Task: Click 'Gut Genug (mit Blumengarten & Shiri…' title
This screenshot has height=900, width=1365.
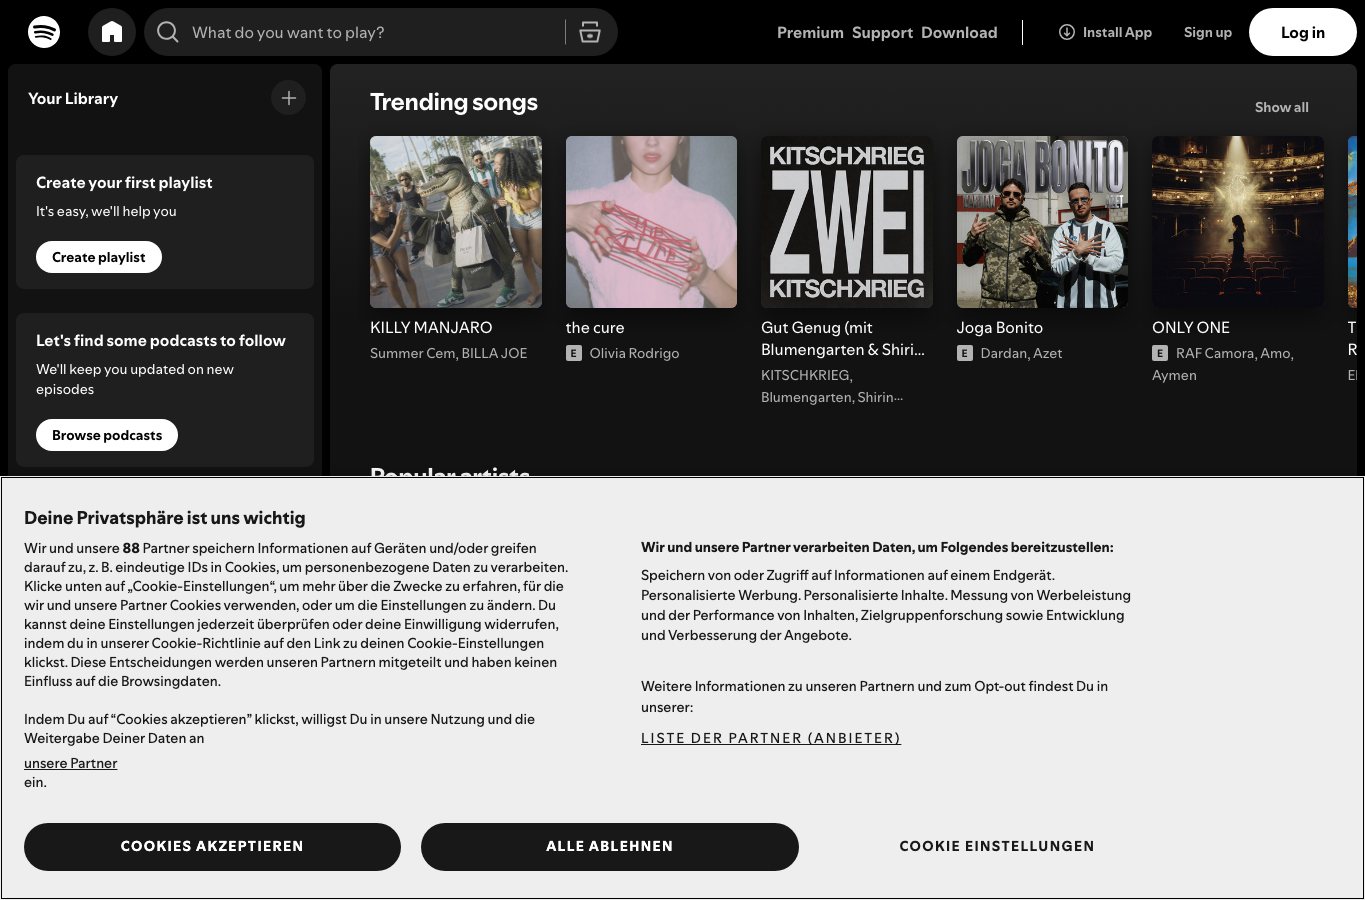Action: pyautogui.click(x=843, y=338)
